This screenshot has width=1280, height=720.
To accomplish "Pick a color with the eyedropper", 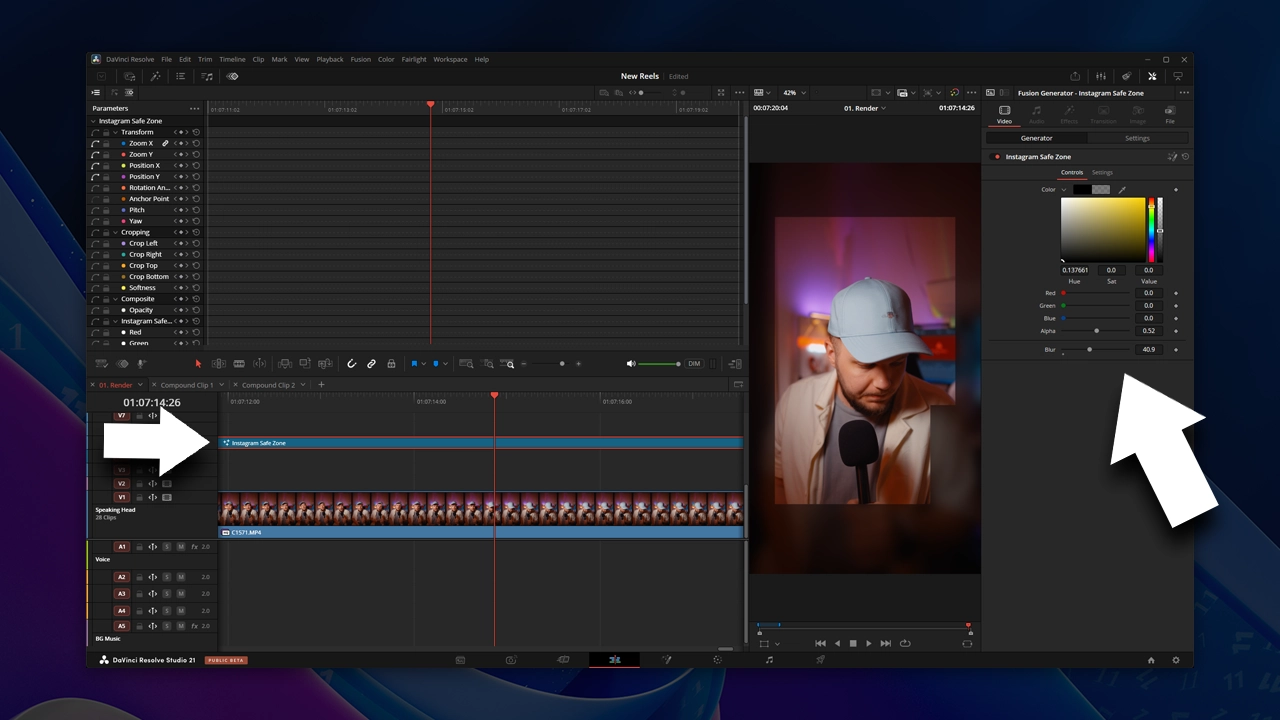I will (1122, 189).
